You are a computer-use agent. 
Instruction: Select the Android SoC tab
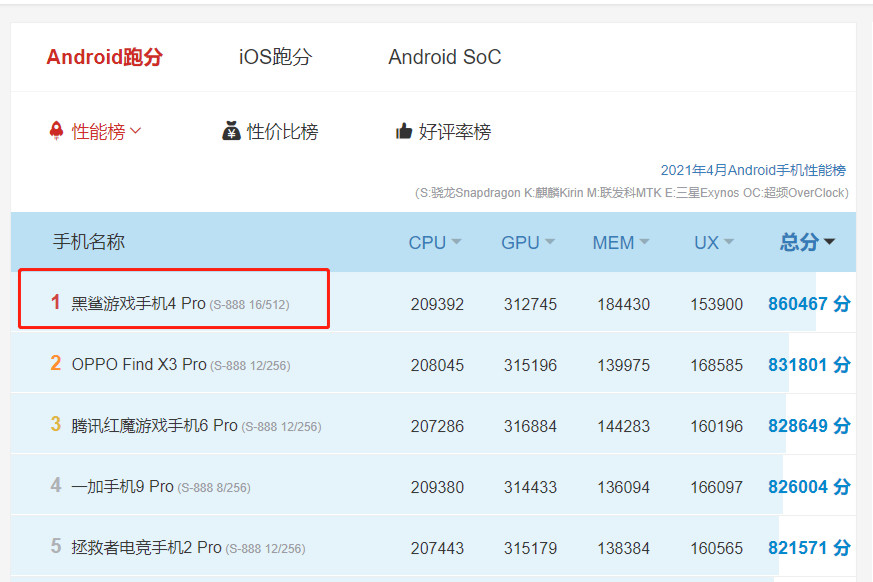444,57
